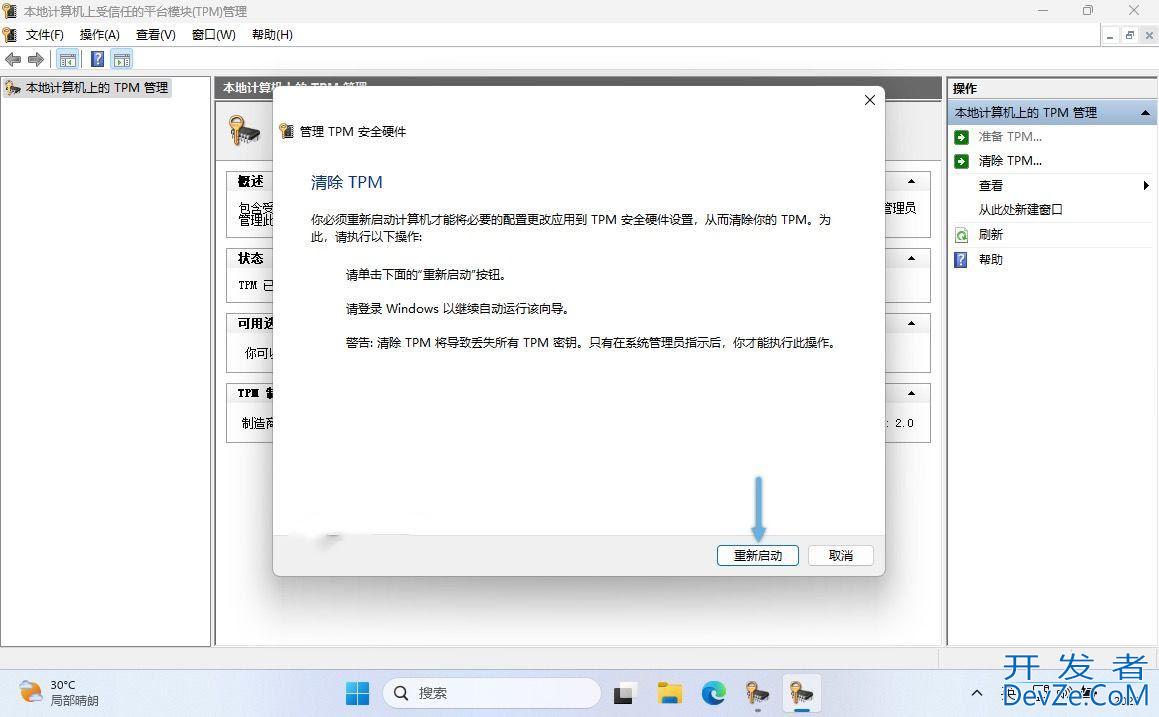Open the weather widget showing 30°C
Viewport: 1159px width, 717px height.
click(x=59, y=693)
